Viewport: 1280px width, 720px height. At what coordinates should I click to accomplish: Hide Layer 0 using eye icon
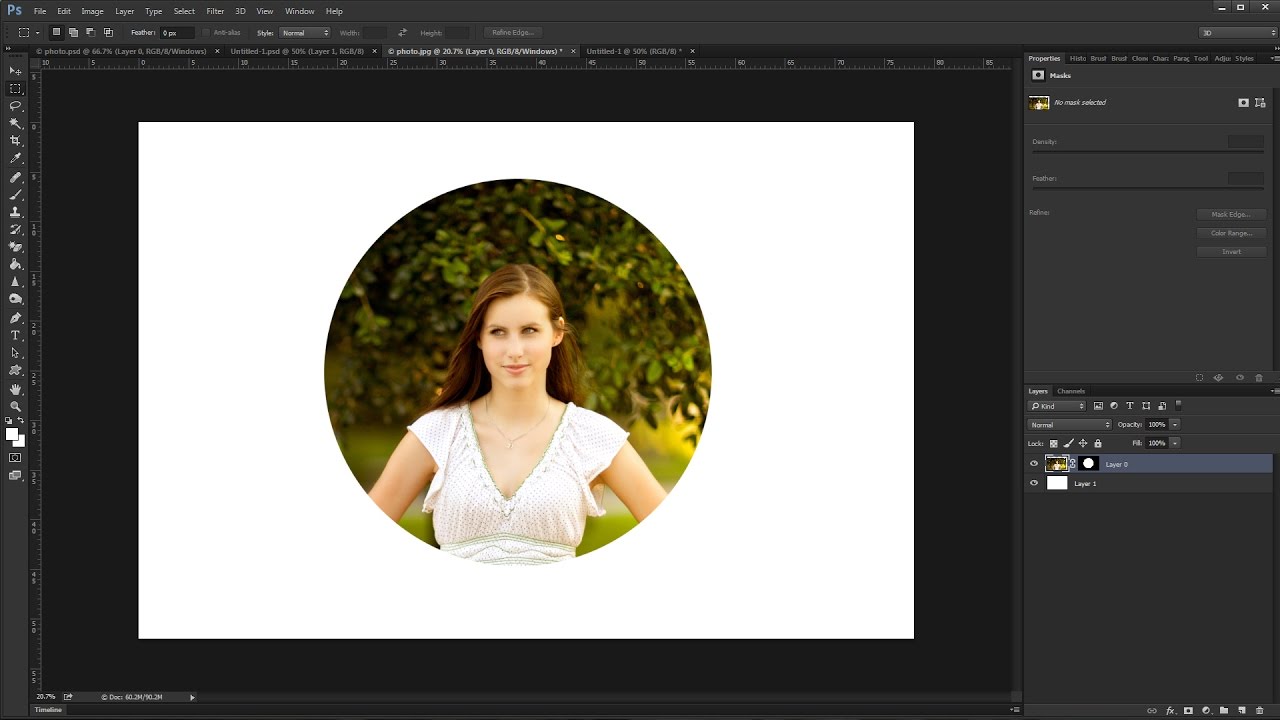(1034, 464)
